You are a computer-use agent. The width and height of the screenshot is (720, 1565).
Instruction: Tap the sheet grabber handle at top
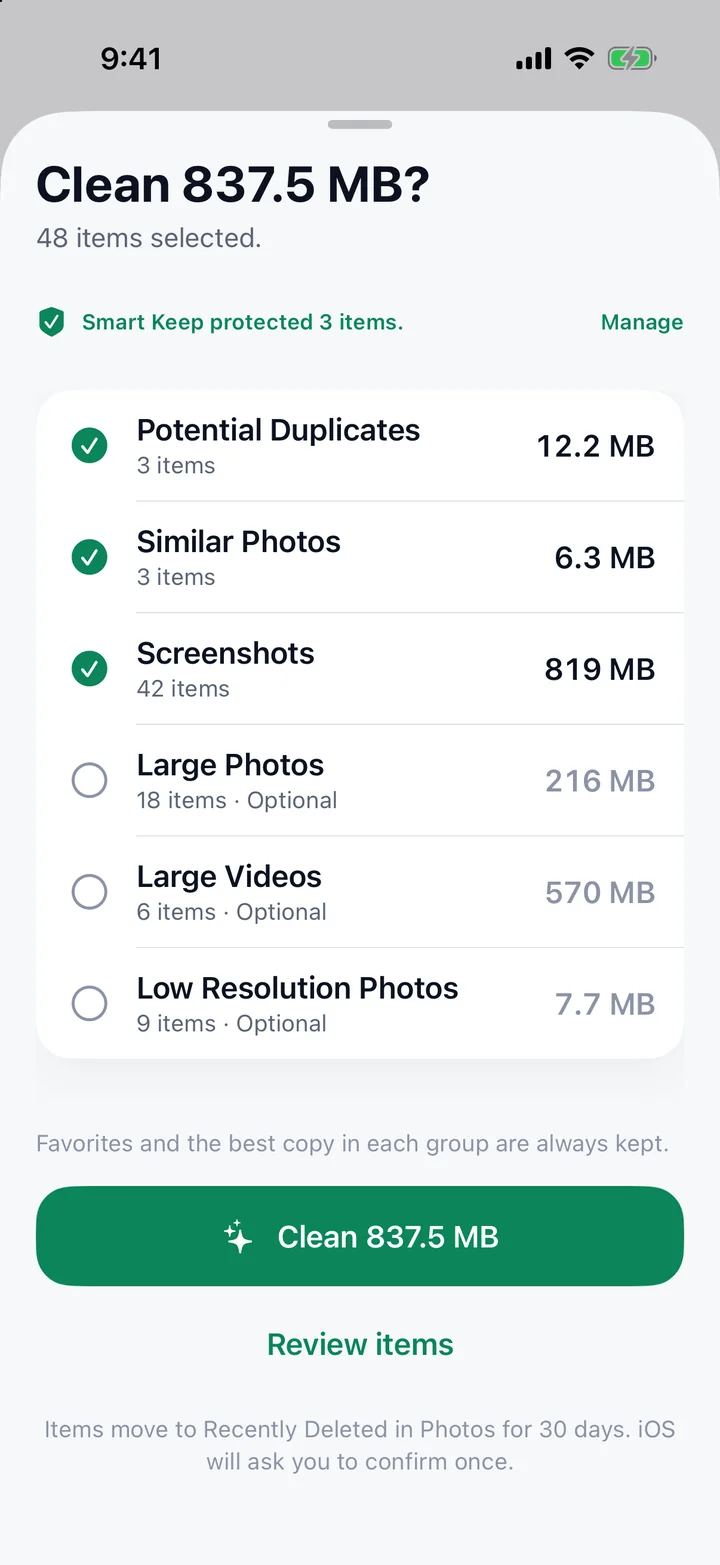tap(360, 125)
